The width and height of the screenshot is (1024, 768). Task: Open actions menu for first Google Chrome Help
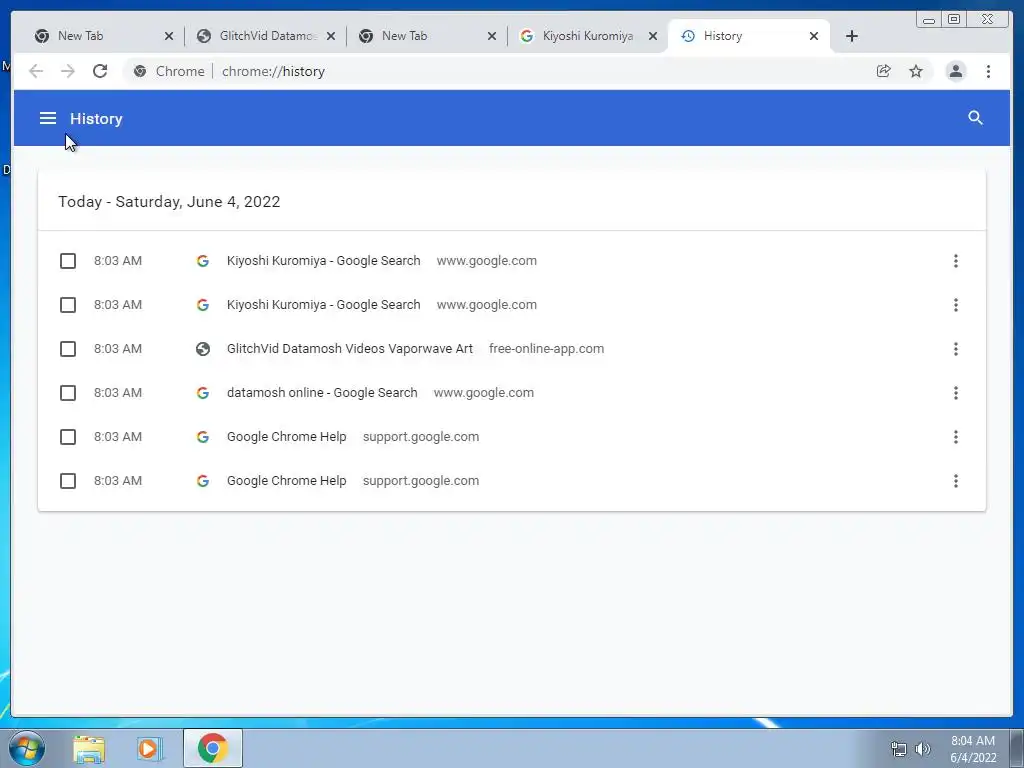coord(955,437)
